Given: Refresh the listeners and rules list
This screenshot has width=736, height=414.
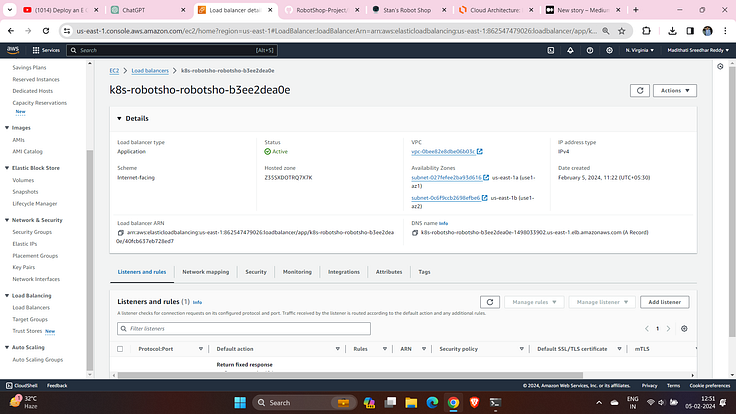Looking at the screenshot, I should (x=490, y=302).
